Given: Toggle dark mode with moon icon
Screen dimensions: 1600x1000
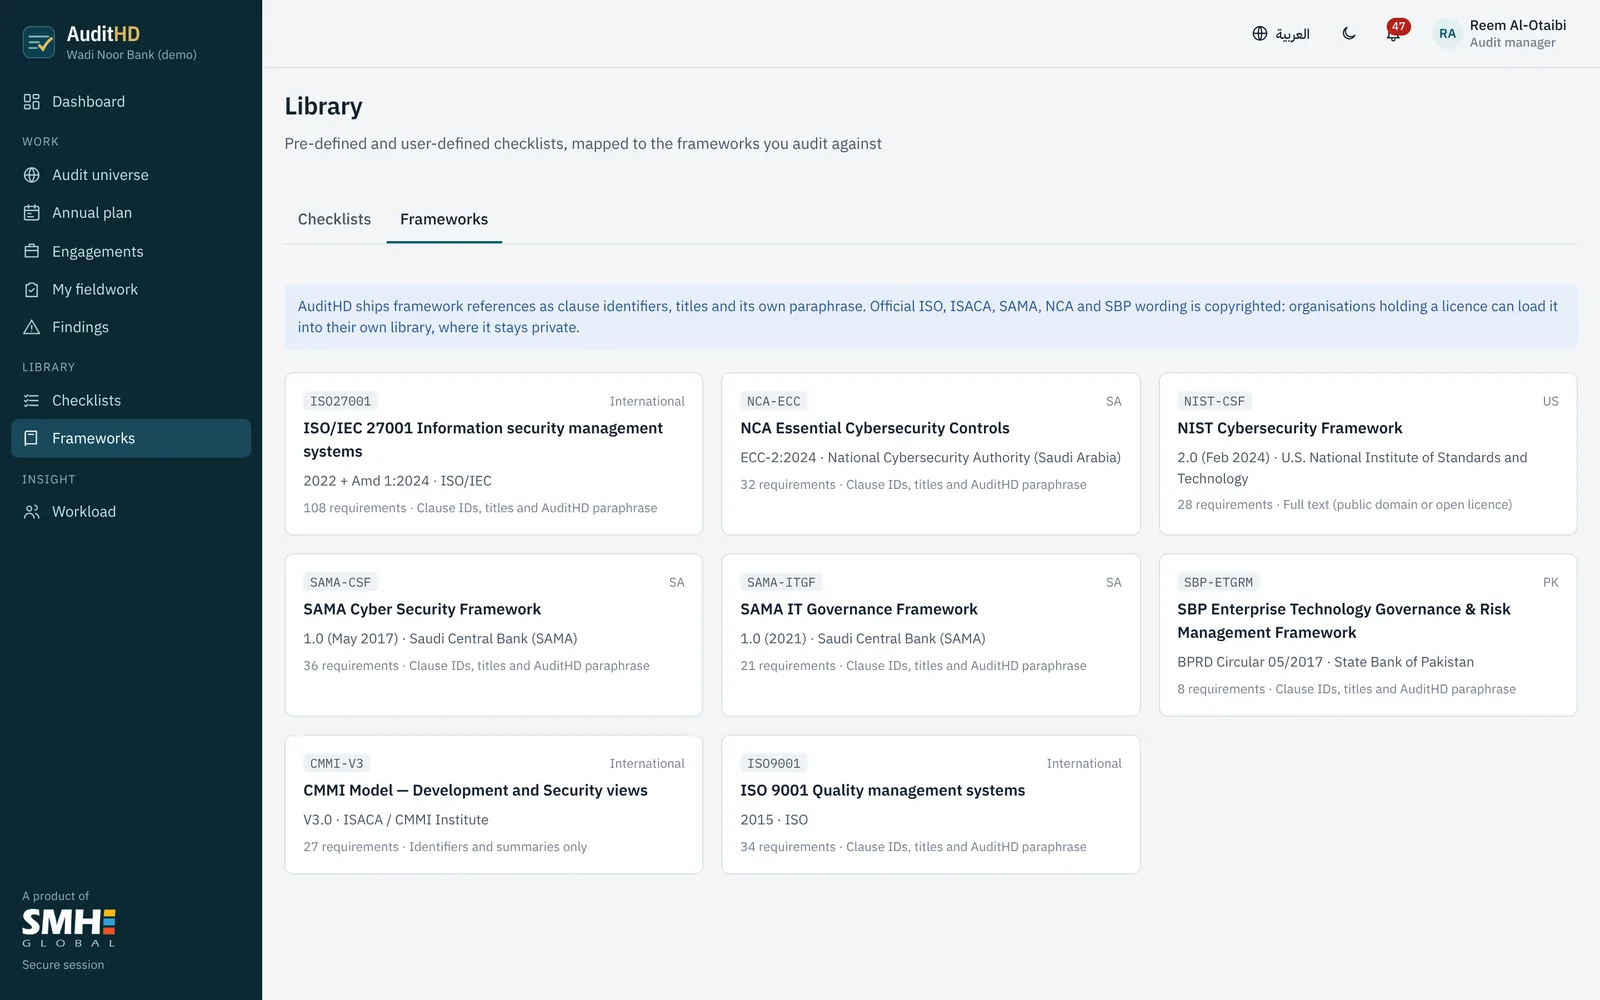Looking at the screenshot, I should 1349,34.
